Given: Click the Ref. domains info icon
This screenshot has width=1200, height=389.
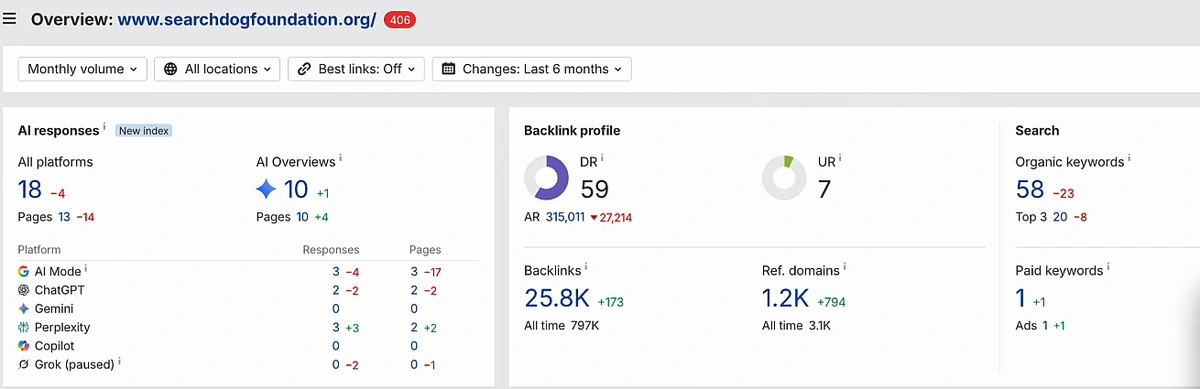Looking at the screenshot, I should coord(846,267).
